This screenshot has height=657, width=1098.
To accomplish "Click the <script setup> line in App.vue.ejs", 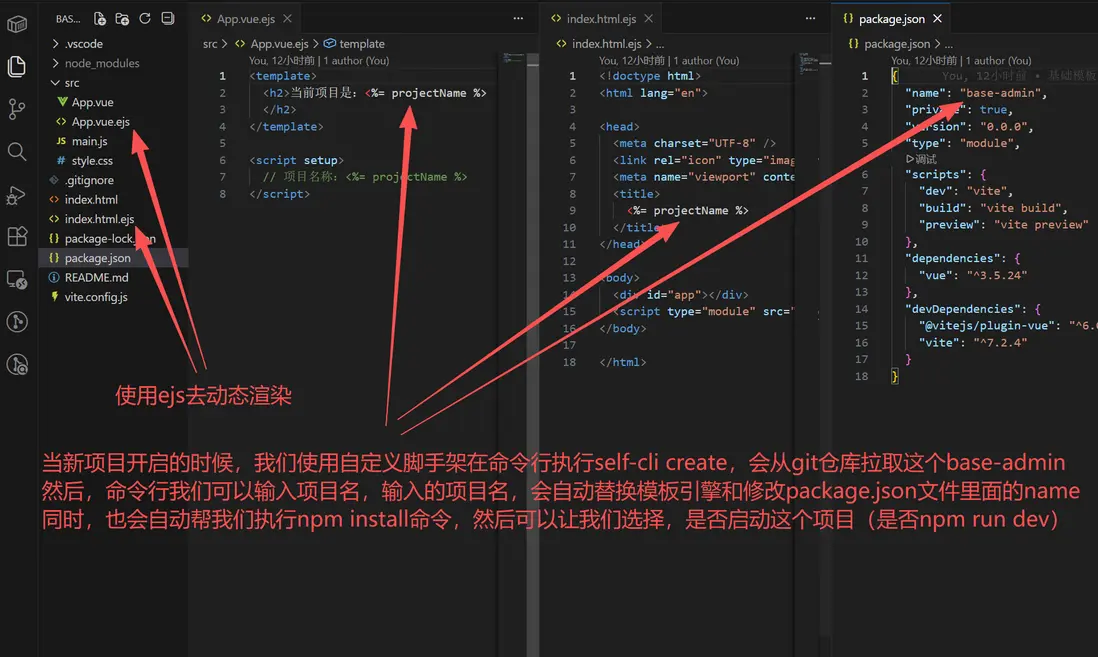I will (296, 160).
